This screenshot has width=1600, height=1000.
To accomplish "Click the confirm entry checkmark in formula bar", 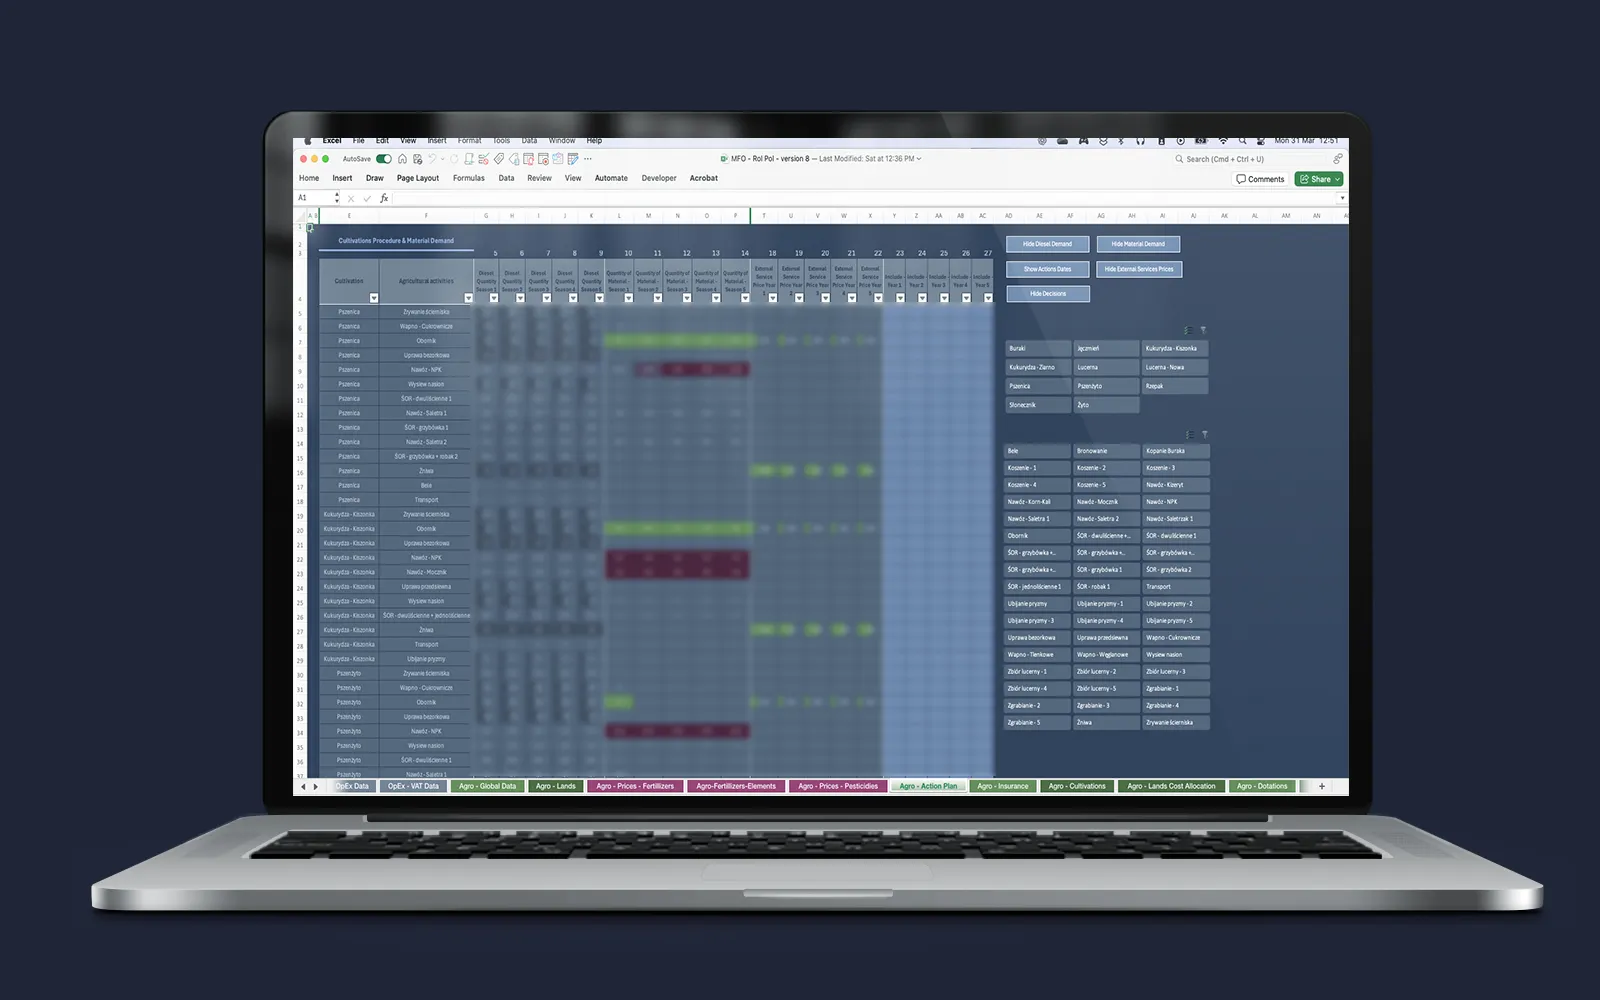I will point(367,198).
